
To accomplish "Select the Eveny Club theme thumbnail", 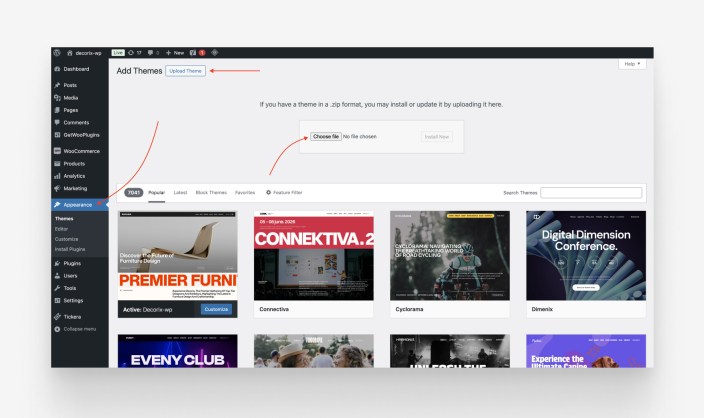I will [177, 351].
